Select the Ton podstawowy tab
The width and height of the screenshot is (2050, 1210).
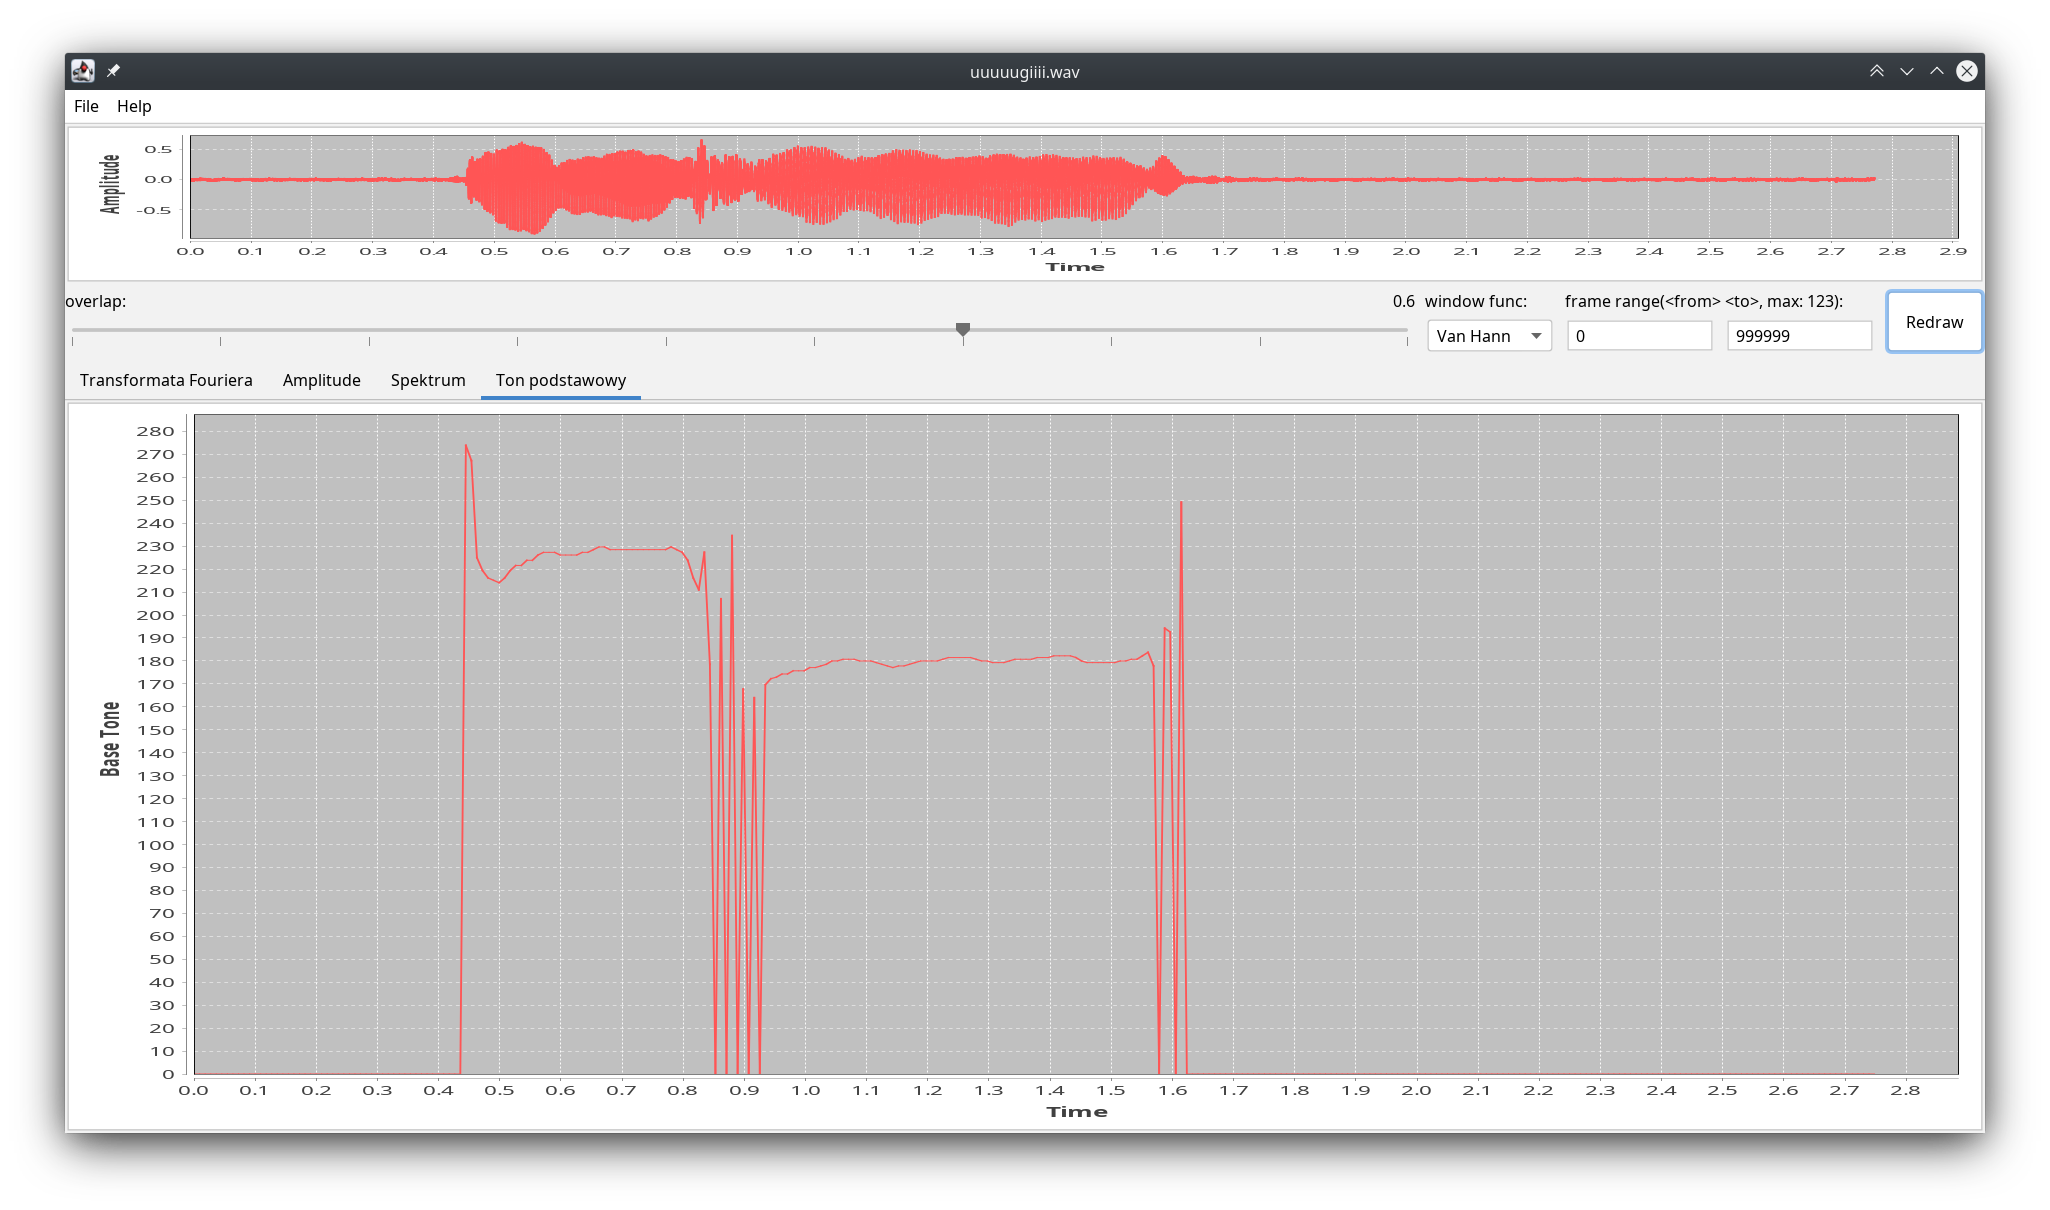click(560, 380)
